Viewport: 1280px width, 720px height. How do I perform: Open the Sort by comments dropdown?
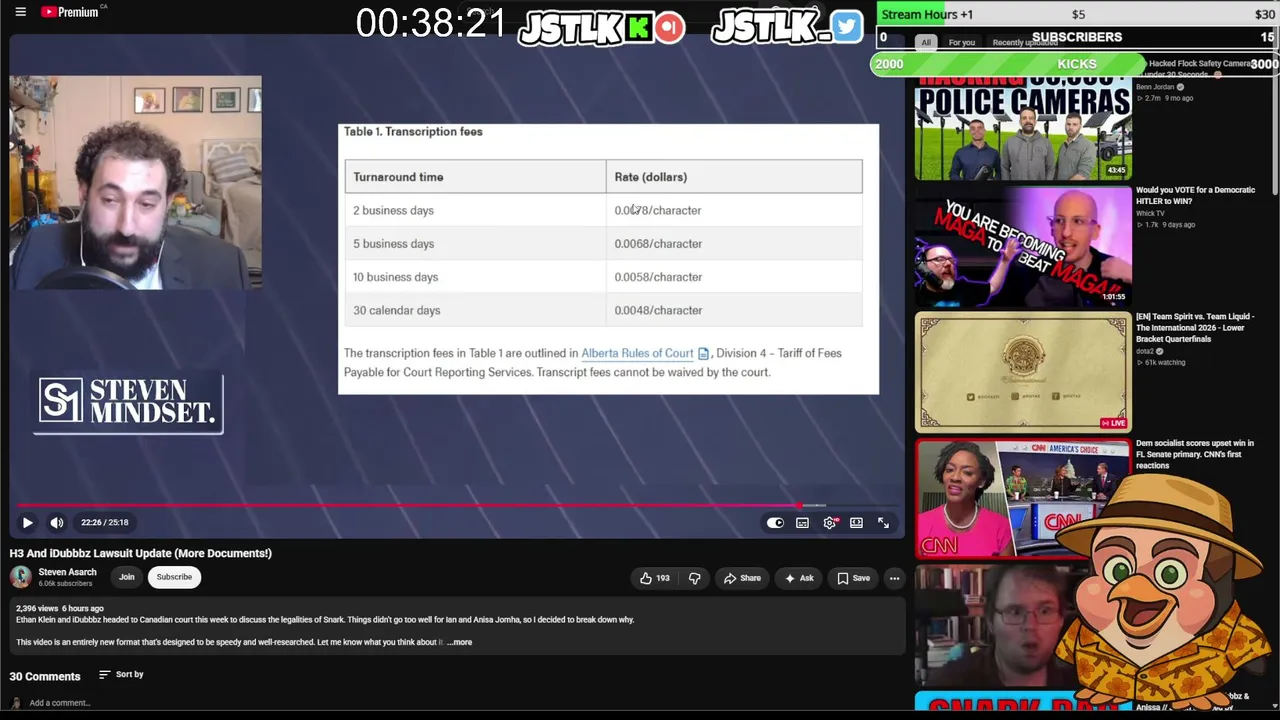click(x=121, y=674)
